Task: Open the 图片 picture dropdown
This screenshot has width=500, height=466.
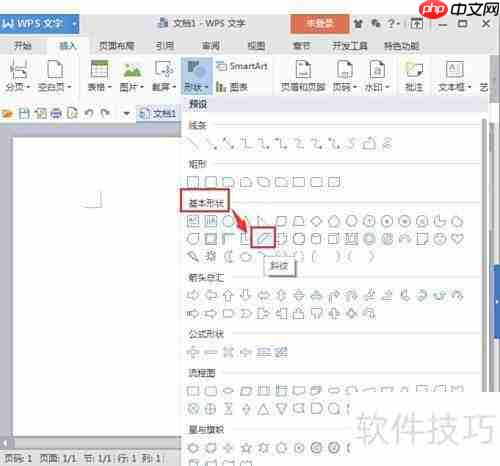Action: tap(132, 87)
